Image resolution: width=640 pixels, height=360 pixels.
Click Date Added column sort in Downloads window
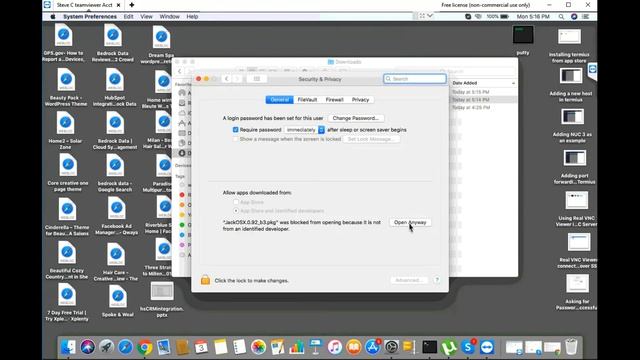coord(483,83)
